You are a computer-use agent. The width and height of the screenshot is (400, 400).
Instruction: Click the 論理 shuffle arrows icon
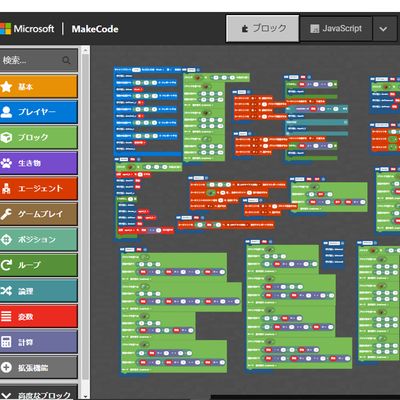(6, 291)
